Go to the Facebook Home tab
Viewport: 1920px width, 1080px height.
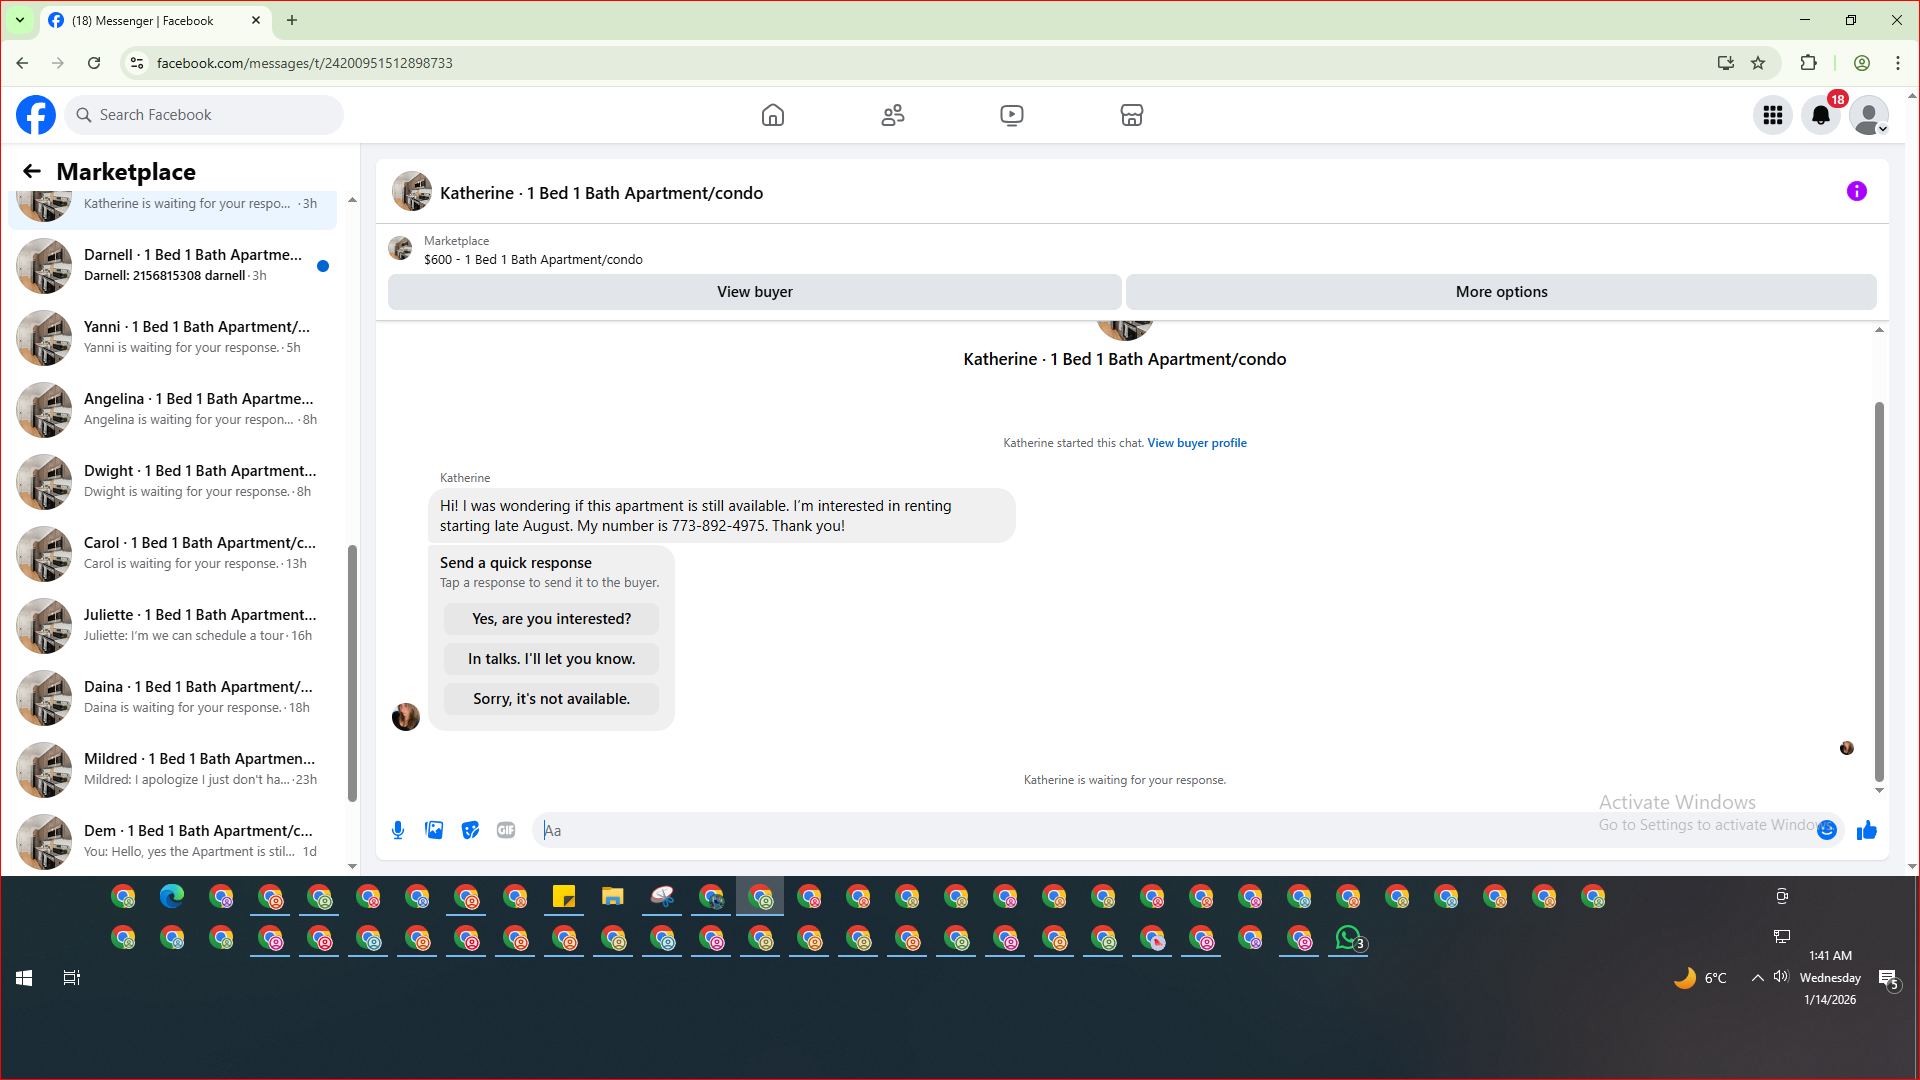pyautogui.click(x=772, y=115)
